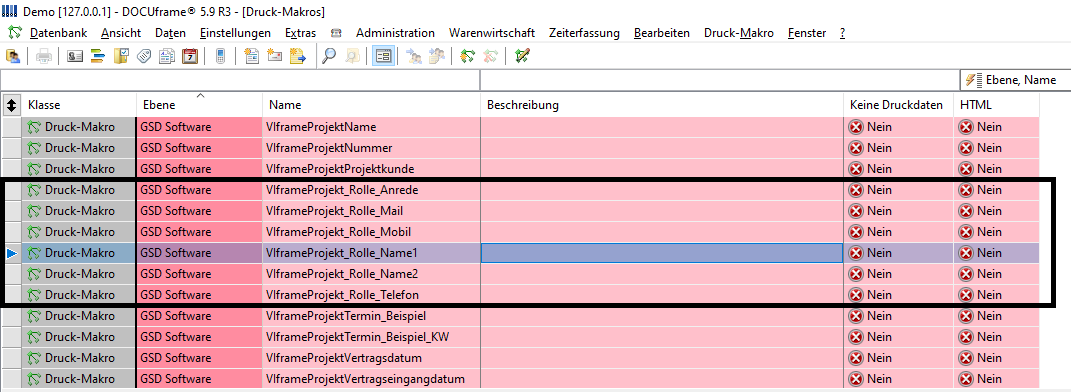Open the Einstellungen menu
Image resolution: width=1071 pixels, height=392 pixels.
point(235,33)
